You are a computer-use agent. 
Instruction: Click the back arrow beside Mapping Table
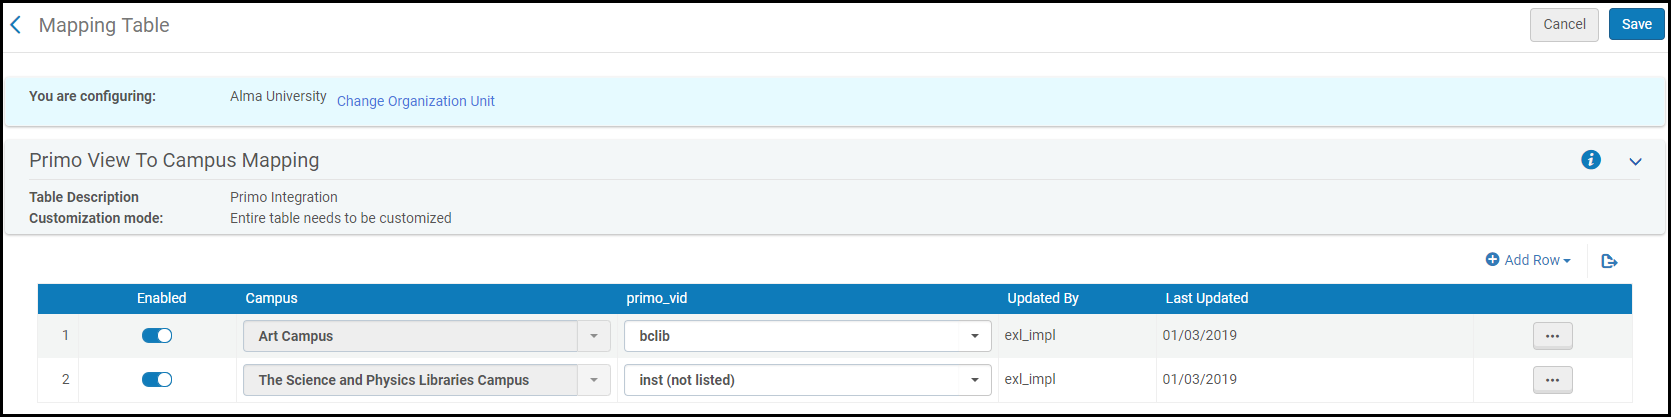[x=16, y=25]
